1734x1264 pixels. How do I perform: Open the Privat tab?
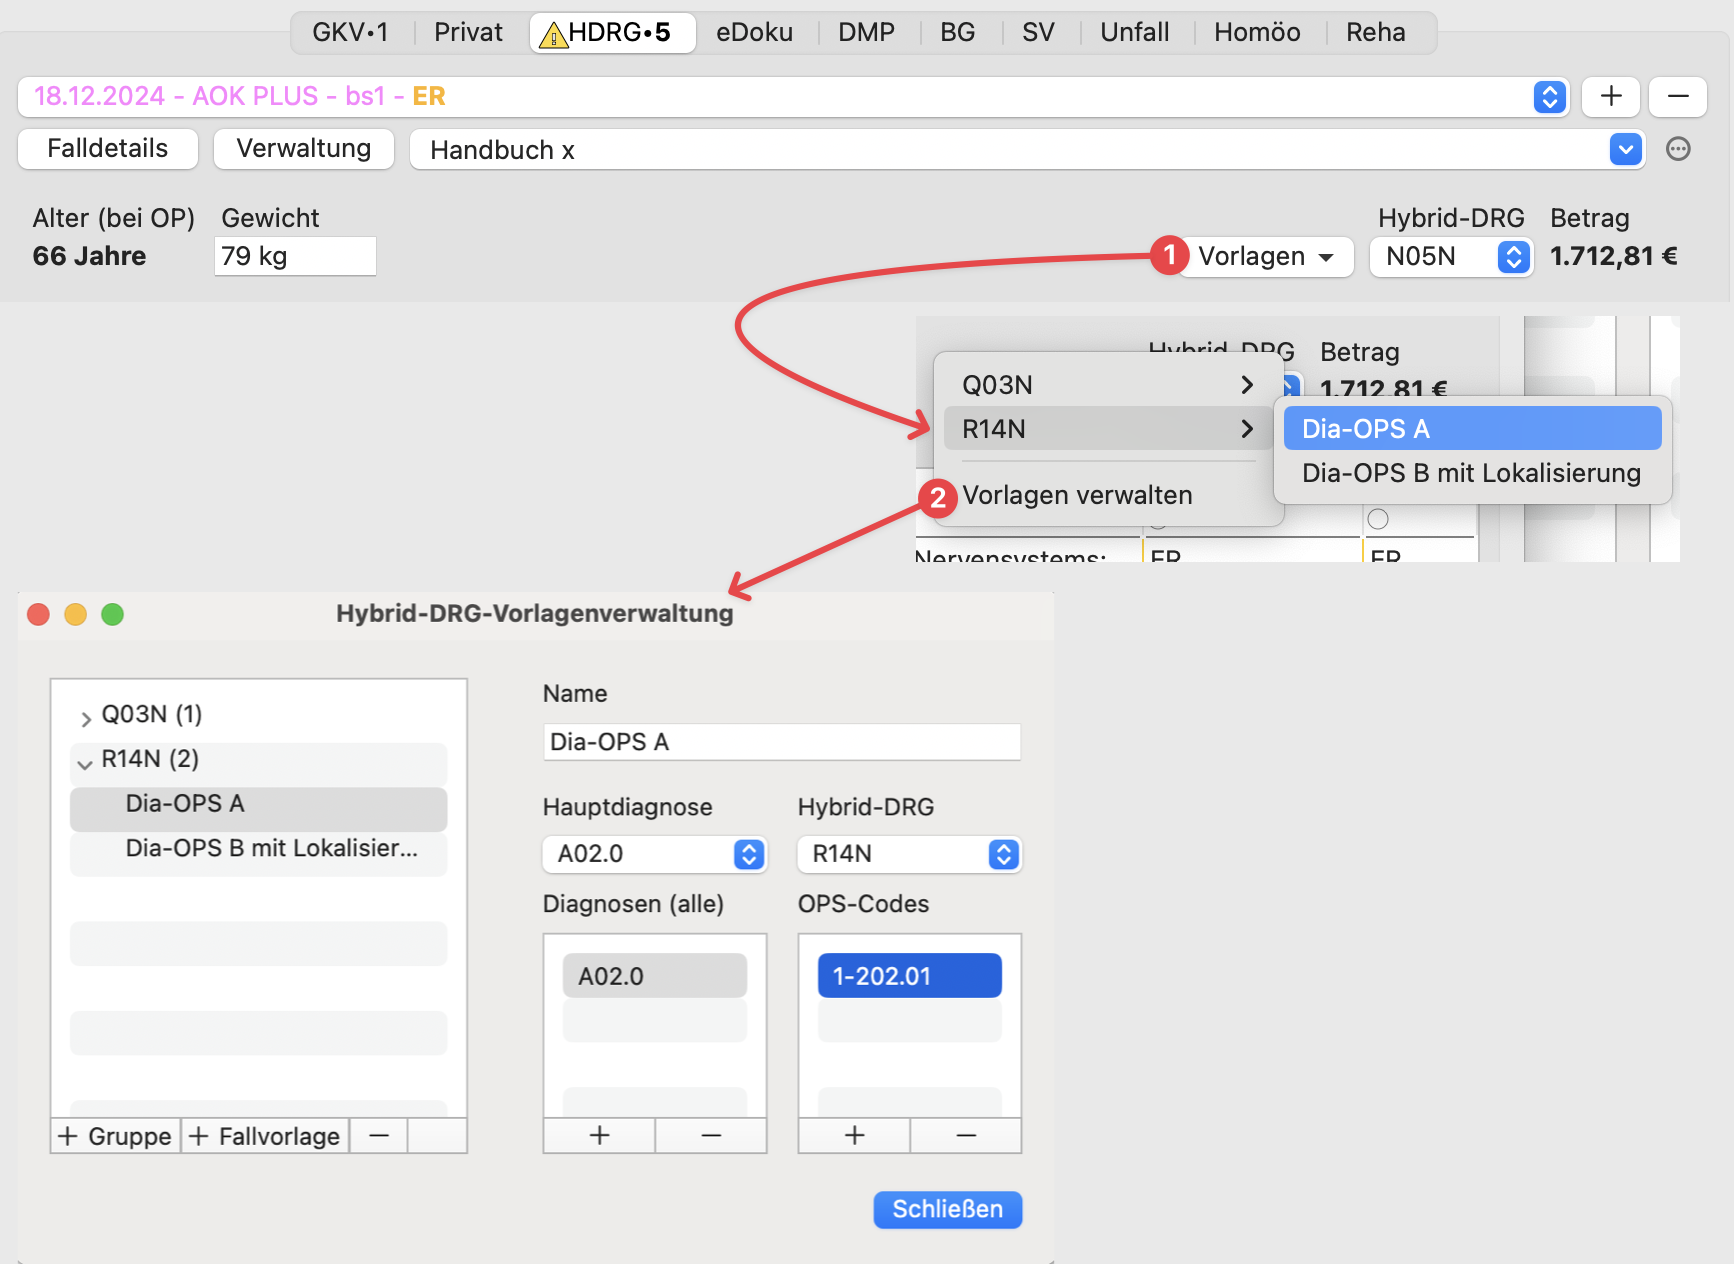pos(468,33)
